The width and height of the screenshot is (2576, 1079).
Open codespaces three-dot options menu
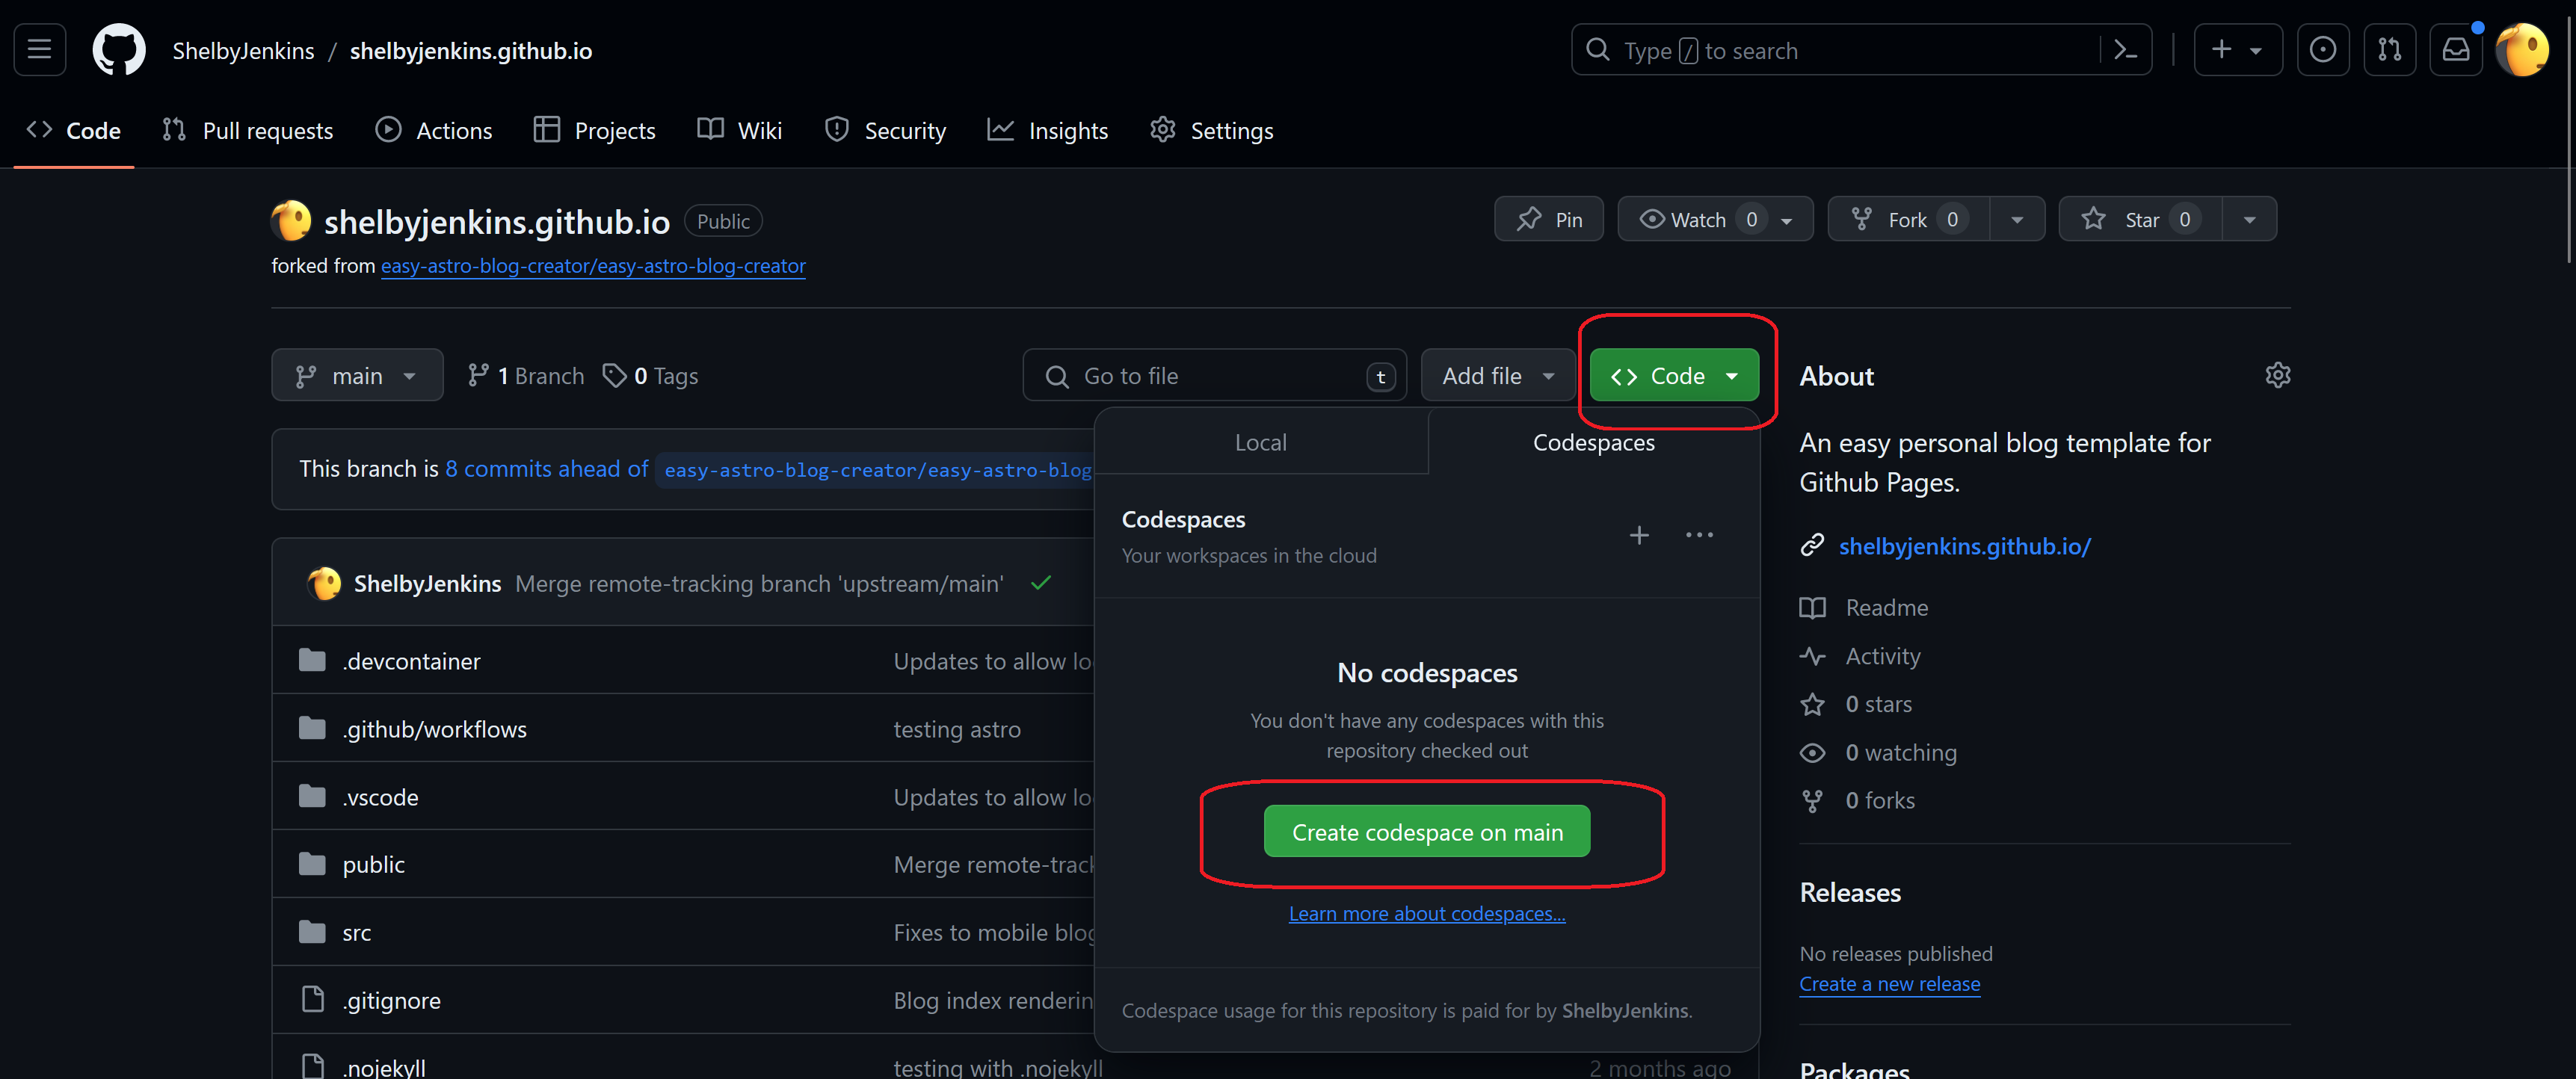click(1698, 535)
